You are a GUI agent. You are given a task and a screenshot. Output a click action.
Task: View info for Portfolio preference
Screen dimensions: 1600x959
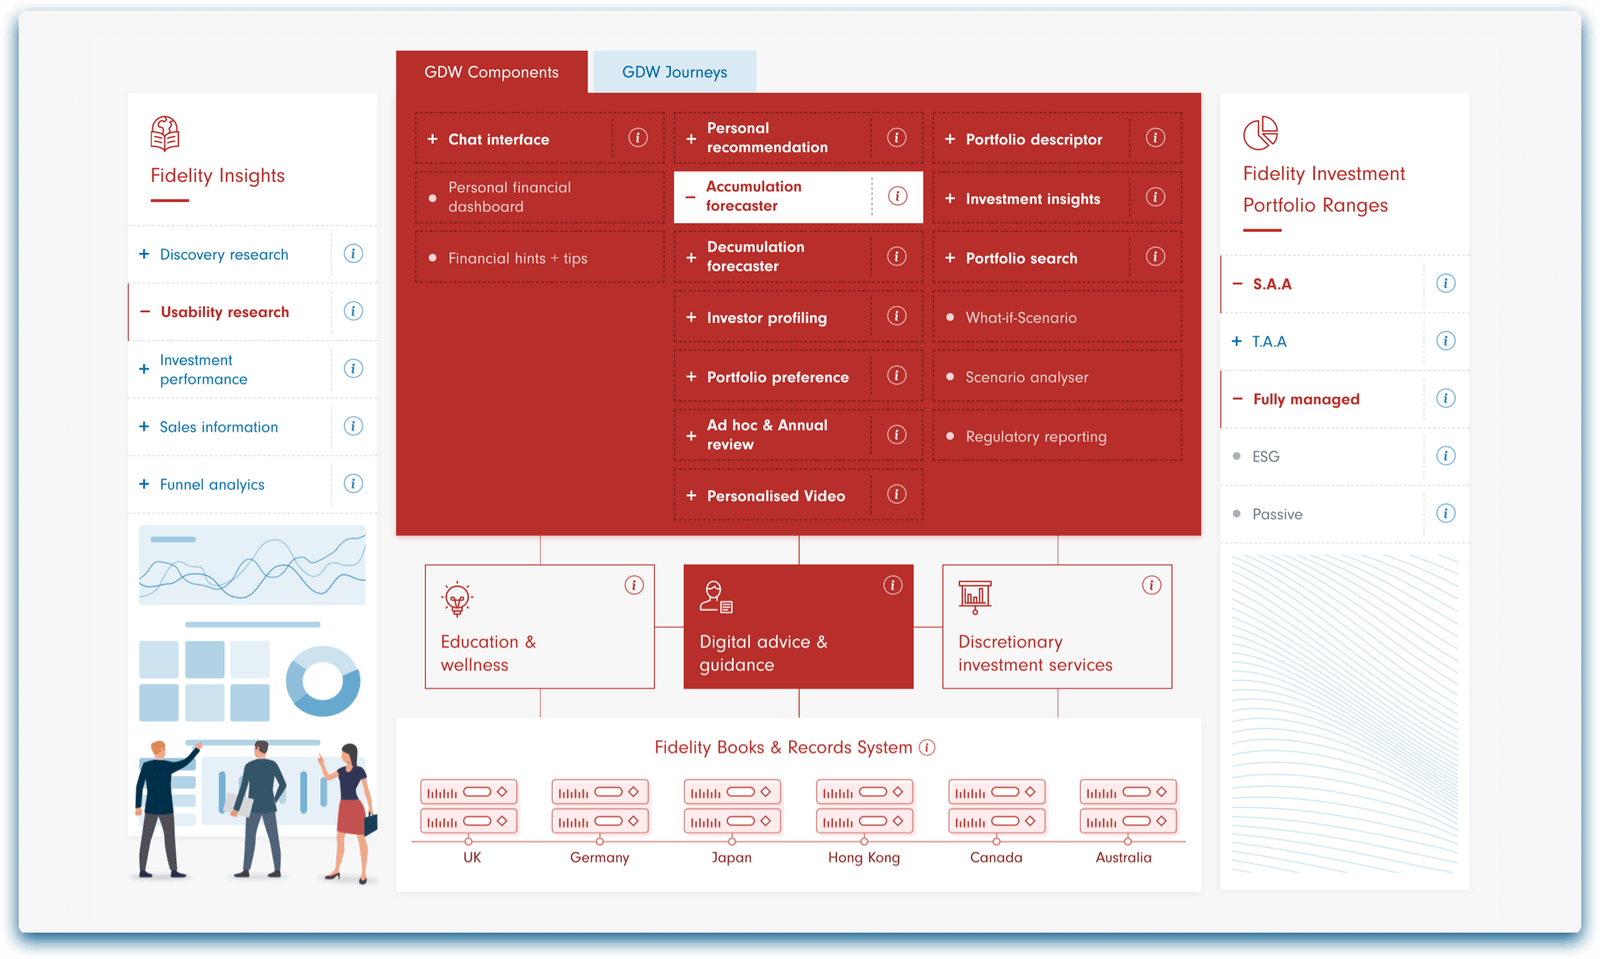pyautogui.click(x=897, y=375)
